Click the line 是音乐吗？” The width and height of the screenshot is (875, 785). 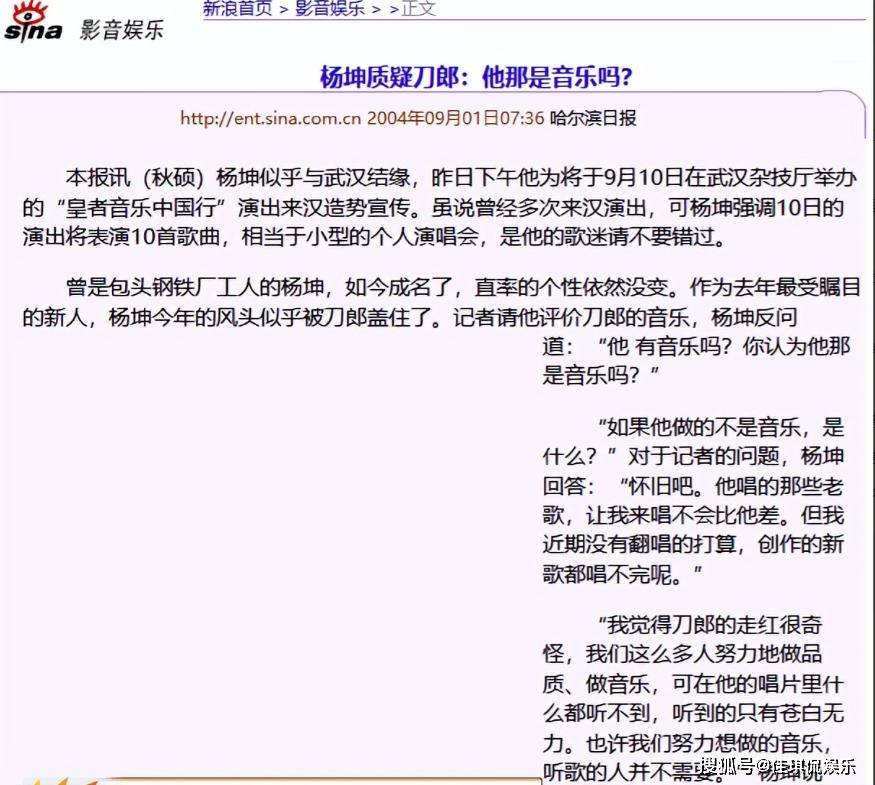[x=600, y=374]
